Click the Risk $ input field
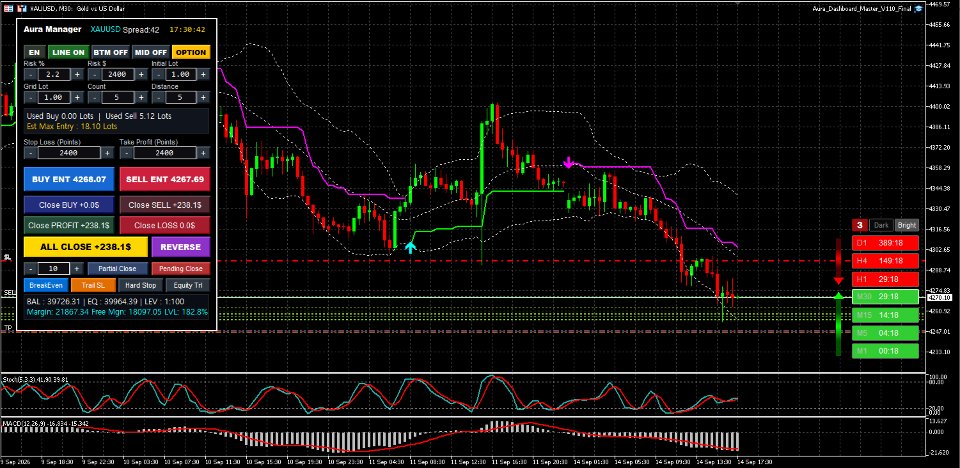960x468 pixels. click(x=118, y=74)
